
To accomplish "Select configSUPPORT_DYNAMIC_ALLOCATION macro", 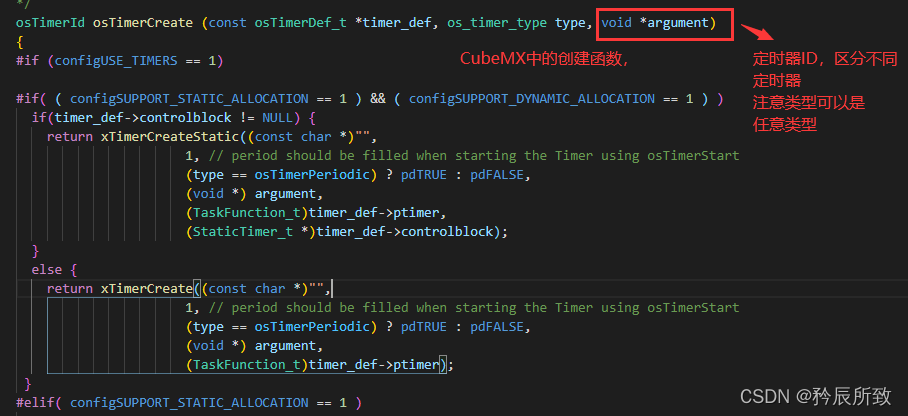I will (x=532, y=98).
